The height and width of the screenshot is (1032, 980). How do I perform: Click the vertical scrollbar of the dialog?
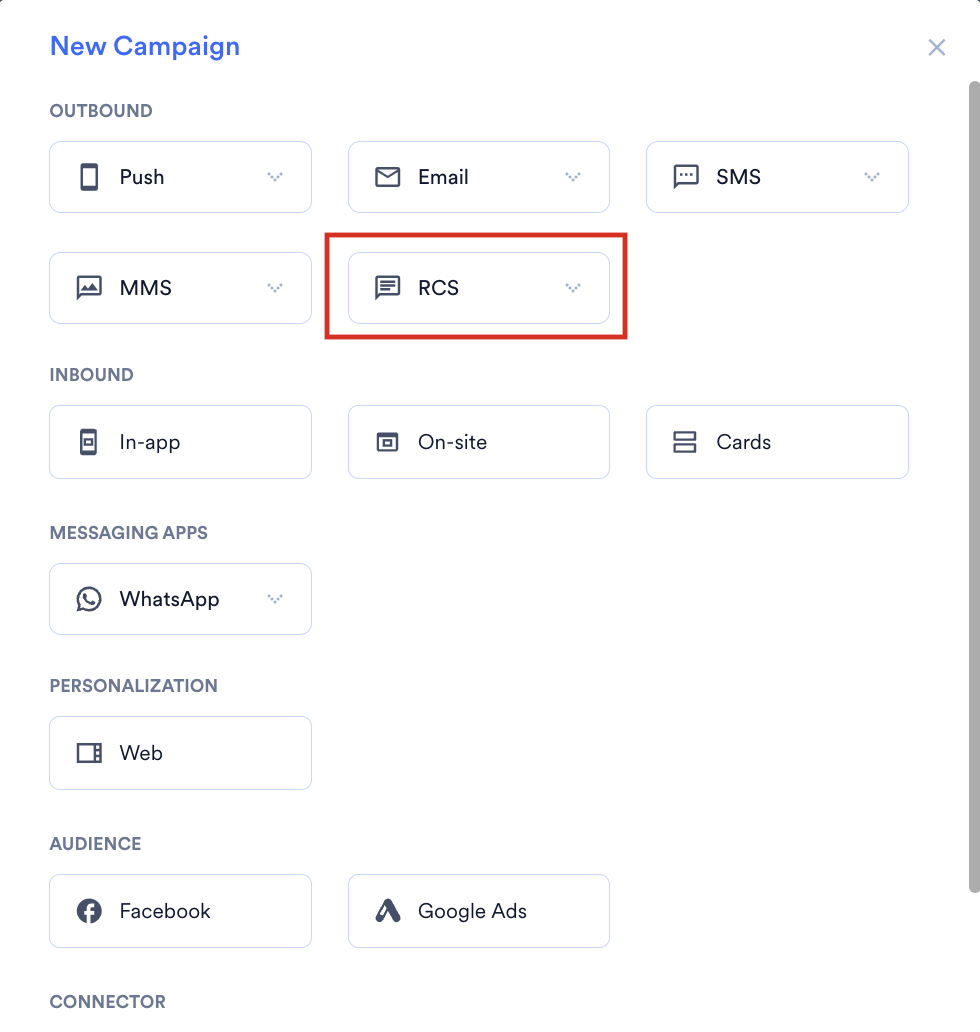[x=974, y=487]
